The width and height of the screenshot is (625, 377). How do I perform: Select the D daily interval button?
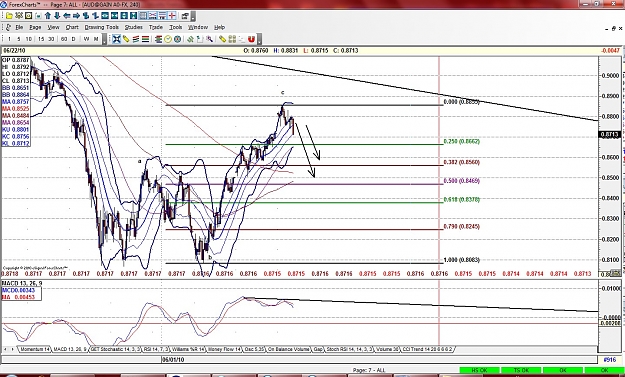coord(73,39)
